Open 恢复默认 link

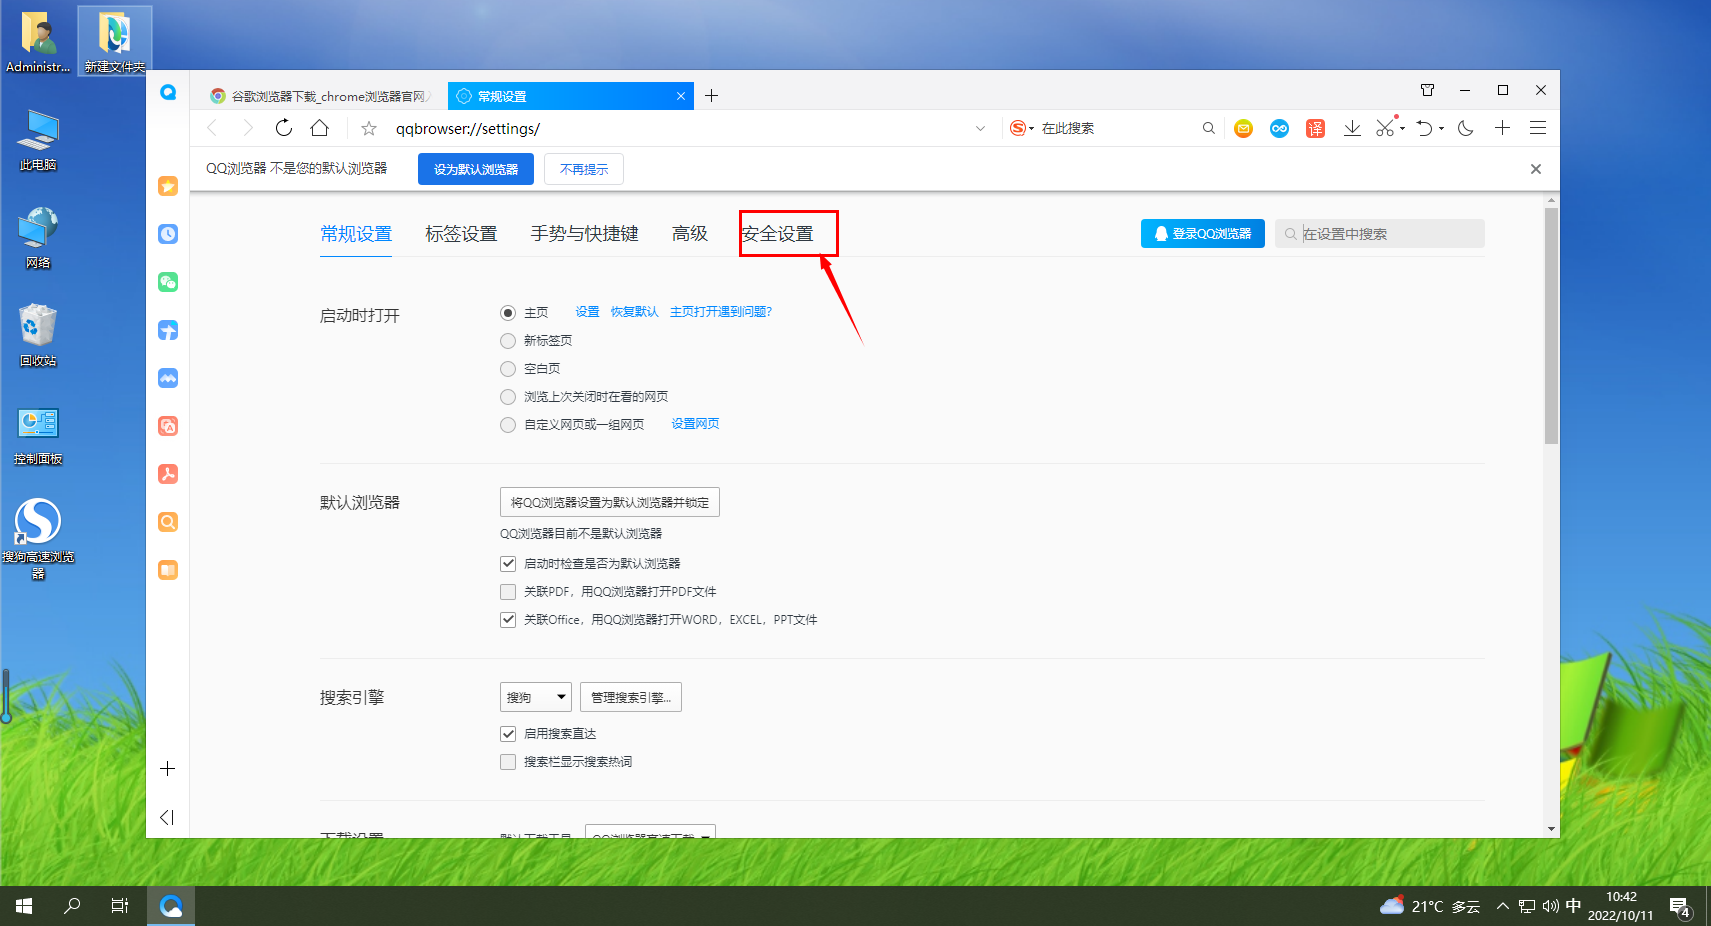[635, 312]
